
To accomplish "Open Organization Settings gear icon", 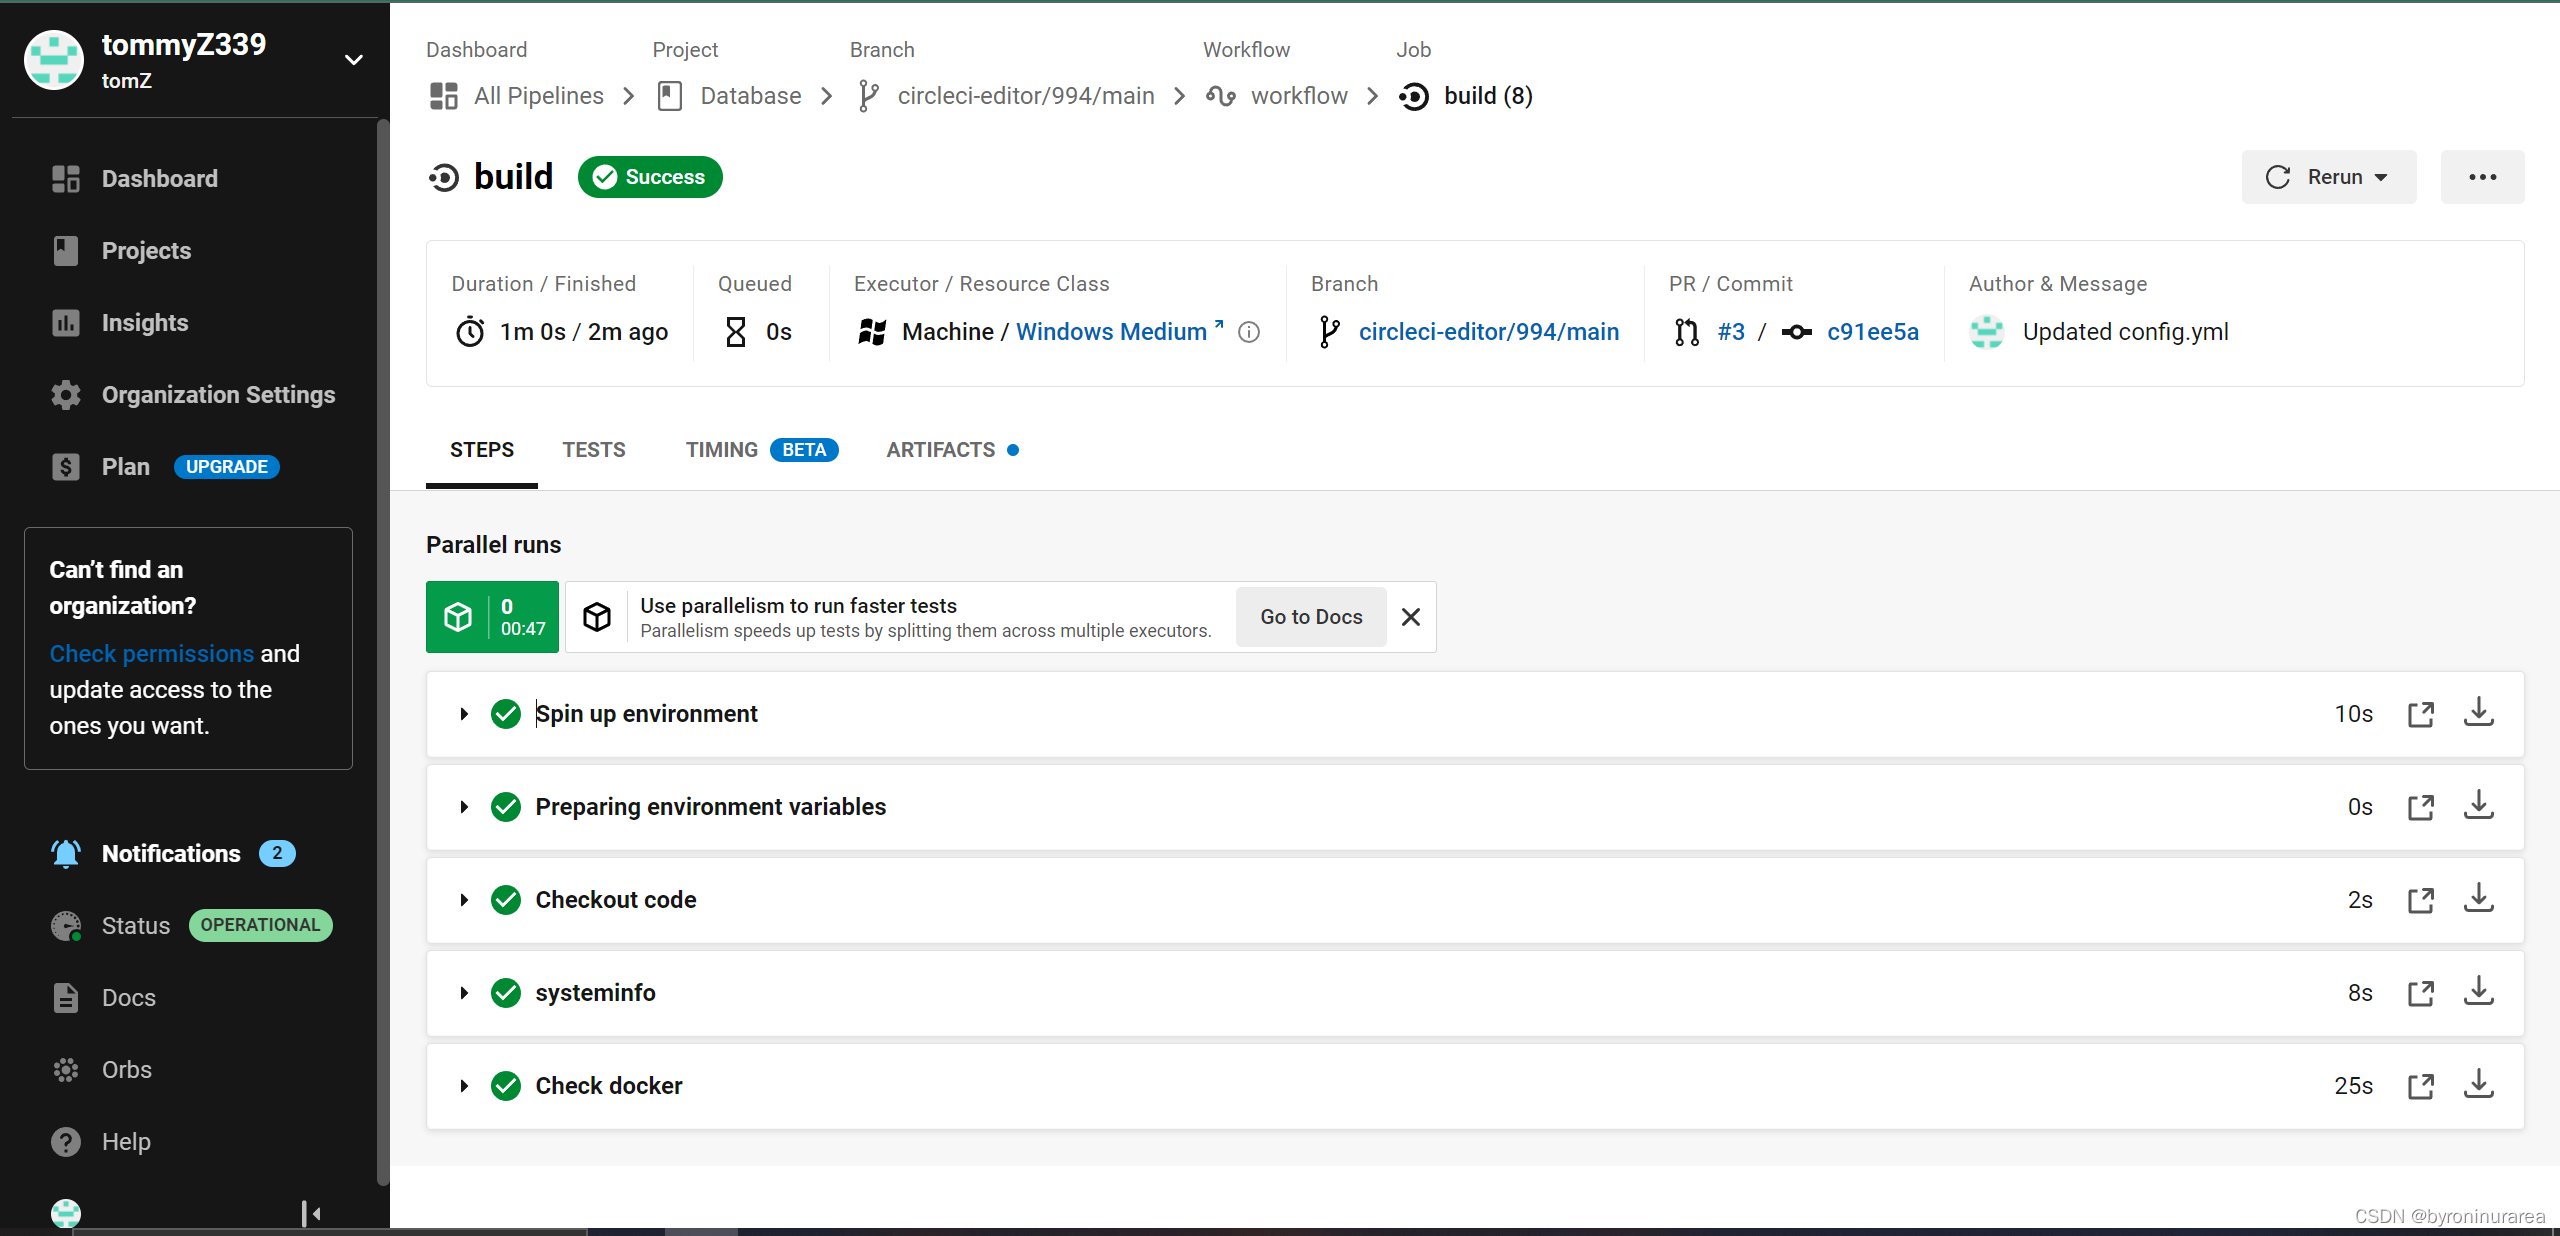I will pos(66,395).
